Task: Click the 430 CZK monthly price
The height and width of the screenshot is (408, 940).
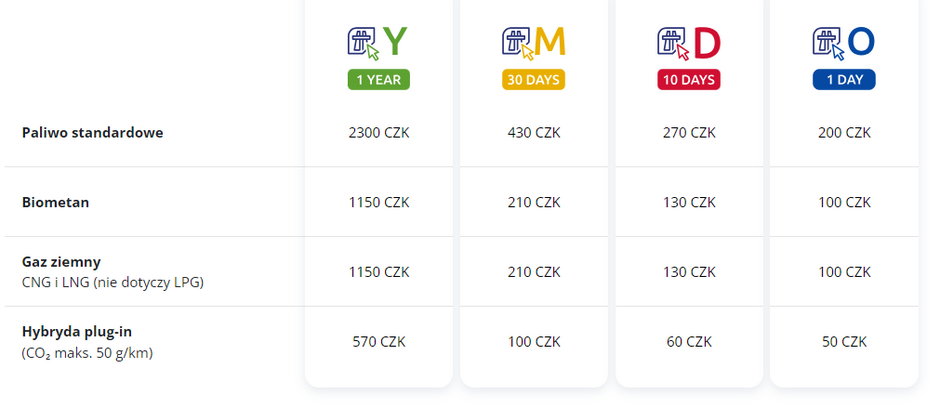Action: click(534, 132)
